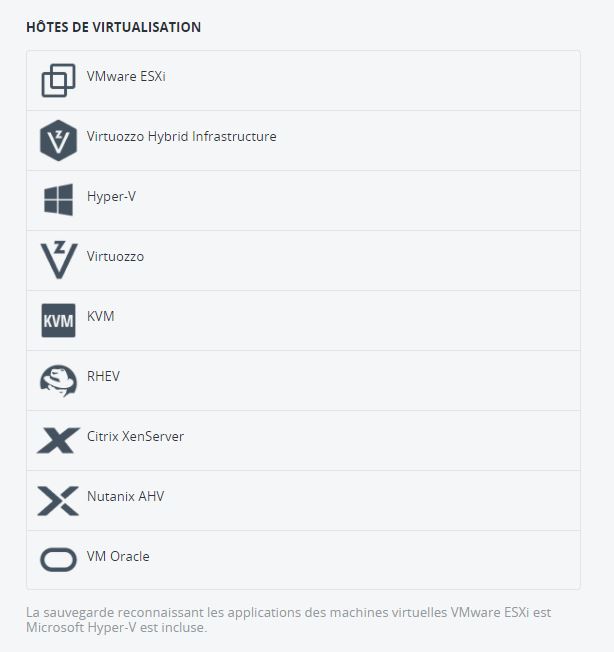Select Virtuozzo Hybrid Infrastructure text
The width and height of the screenshot is (614, 652).
point(182,136)
